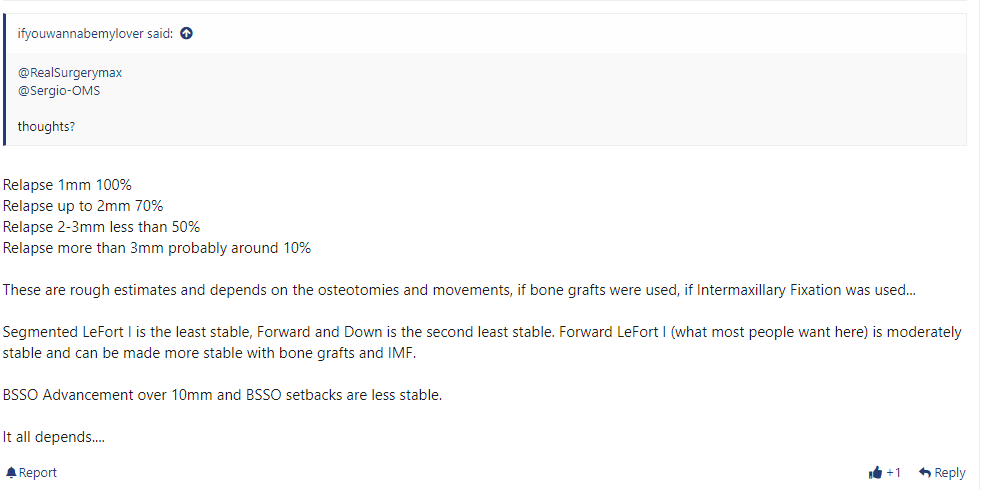Click the bell icon beside Report
The width and height of the screenshot is (984, 490).
(11, 472)
